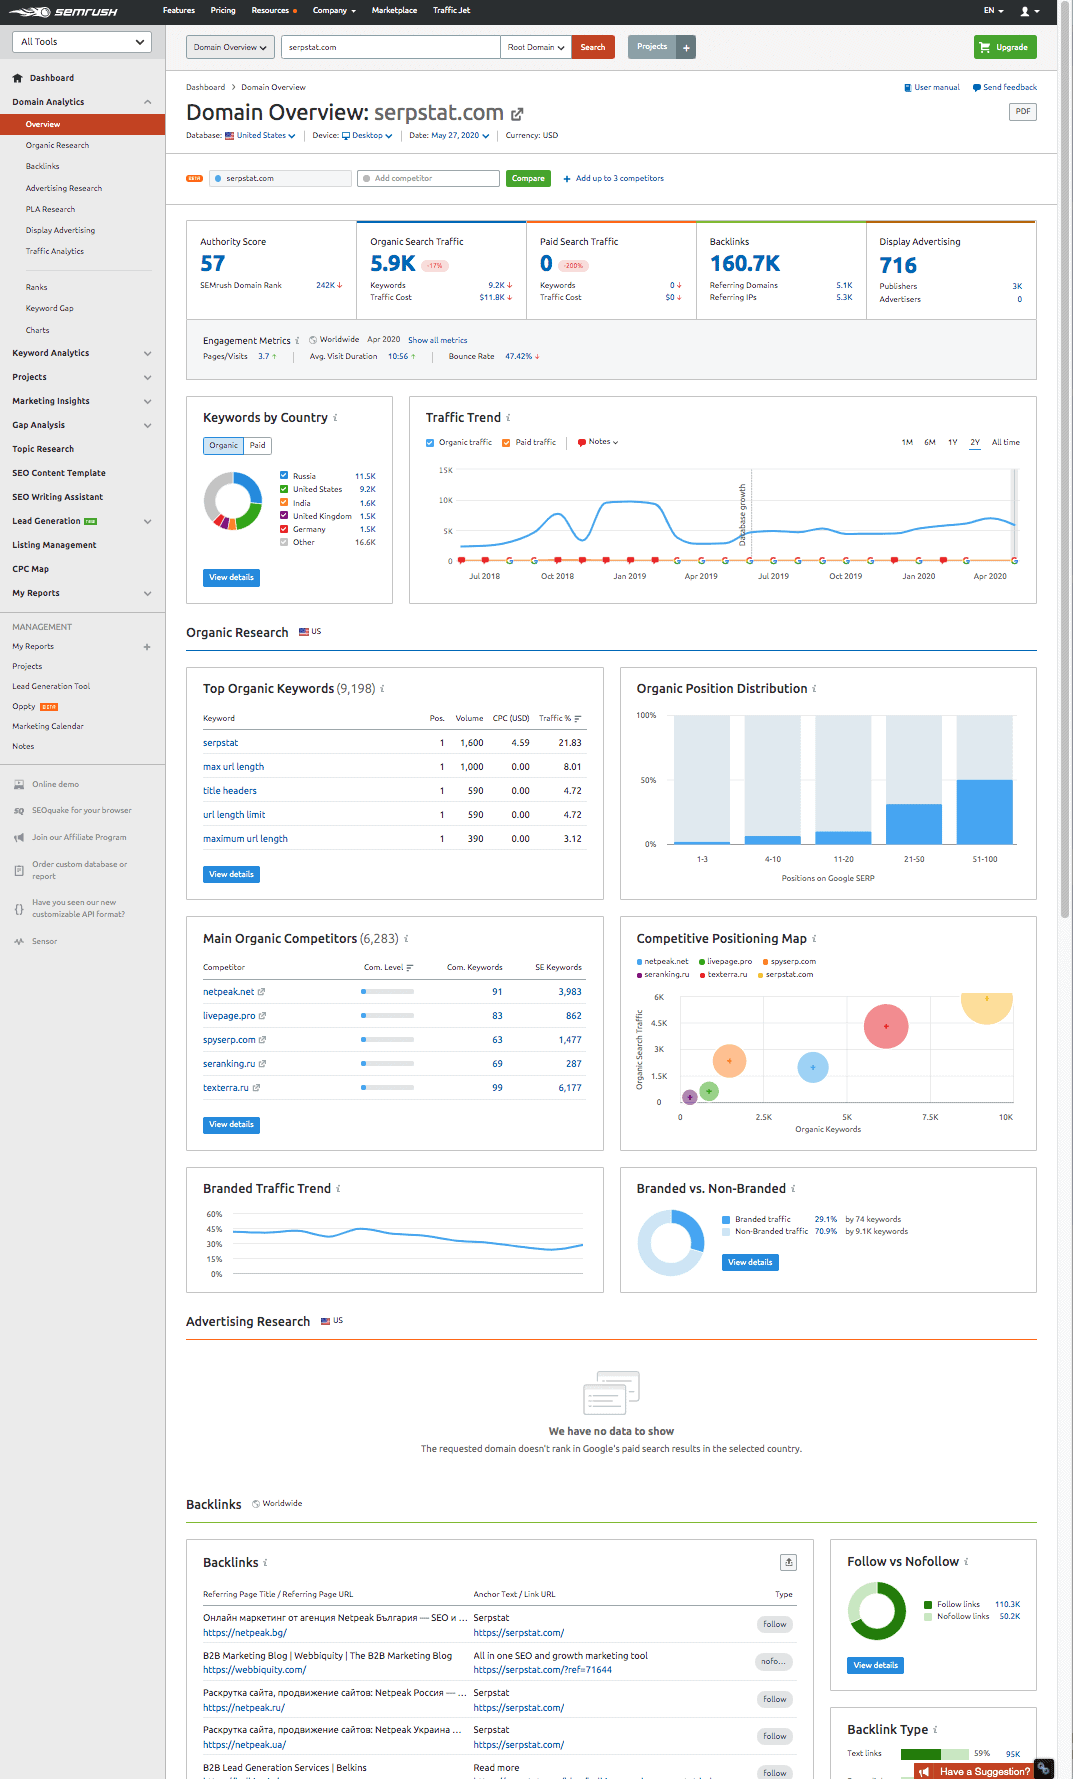The height and width of the screenshot is (1779, 1073).
Task: Click the export icon in Backlinks panel
Action: [x=788, y=1562]
